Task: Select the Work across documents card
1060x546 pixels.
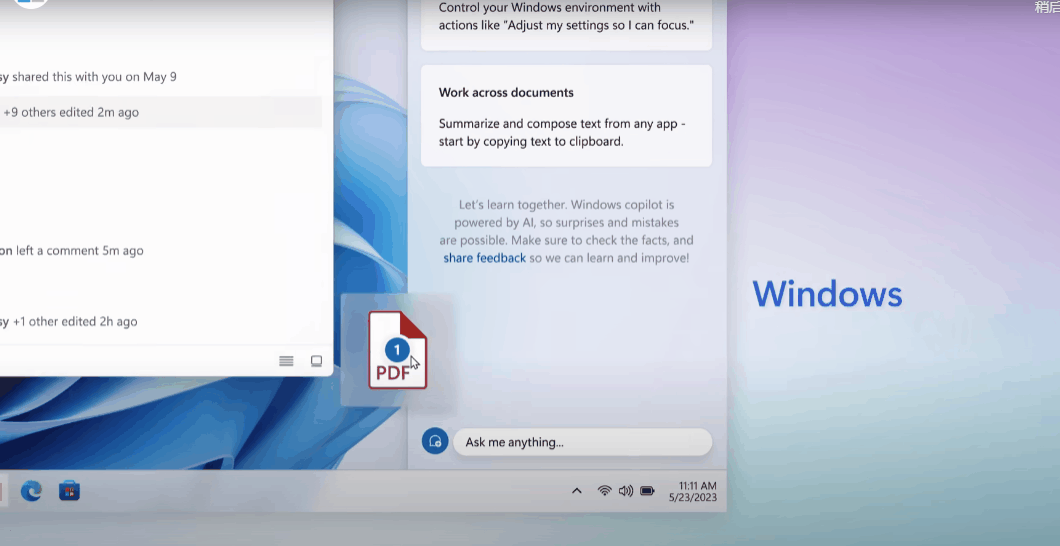Action: pyautogui.click(x=567, y=116)
